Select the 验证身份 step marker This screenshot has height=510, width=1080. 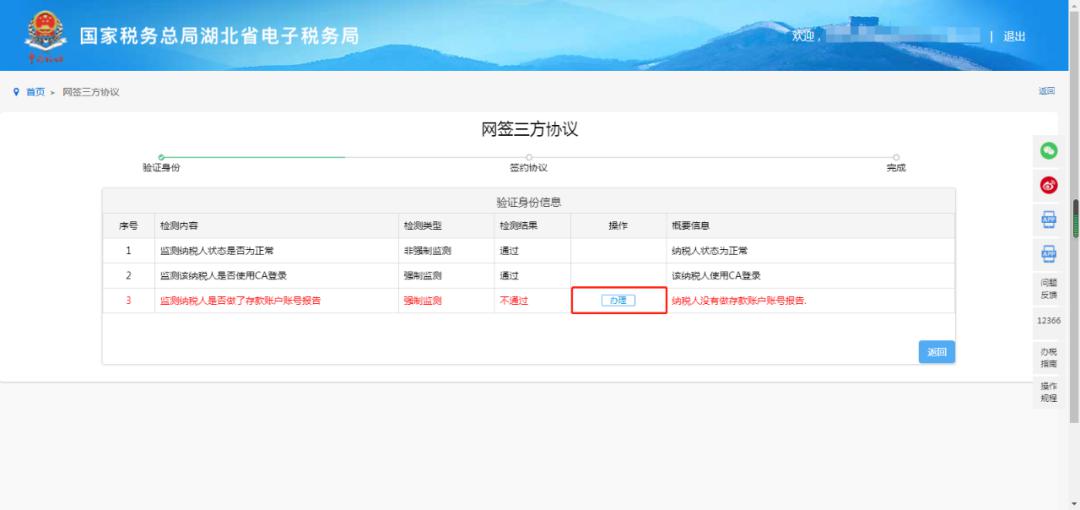[161, 158]
